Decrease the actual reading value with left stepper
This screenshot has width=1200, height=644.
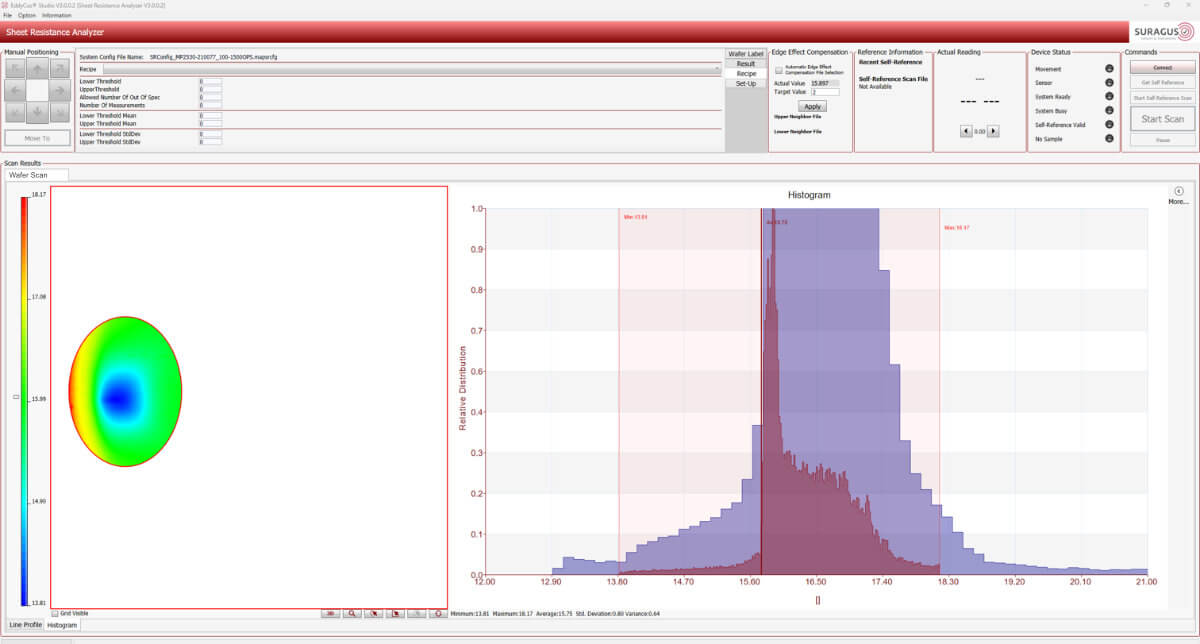(964, 131)
